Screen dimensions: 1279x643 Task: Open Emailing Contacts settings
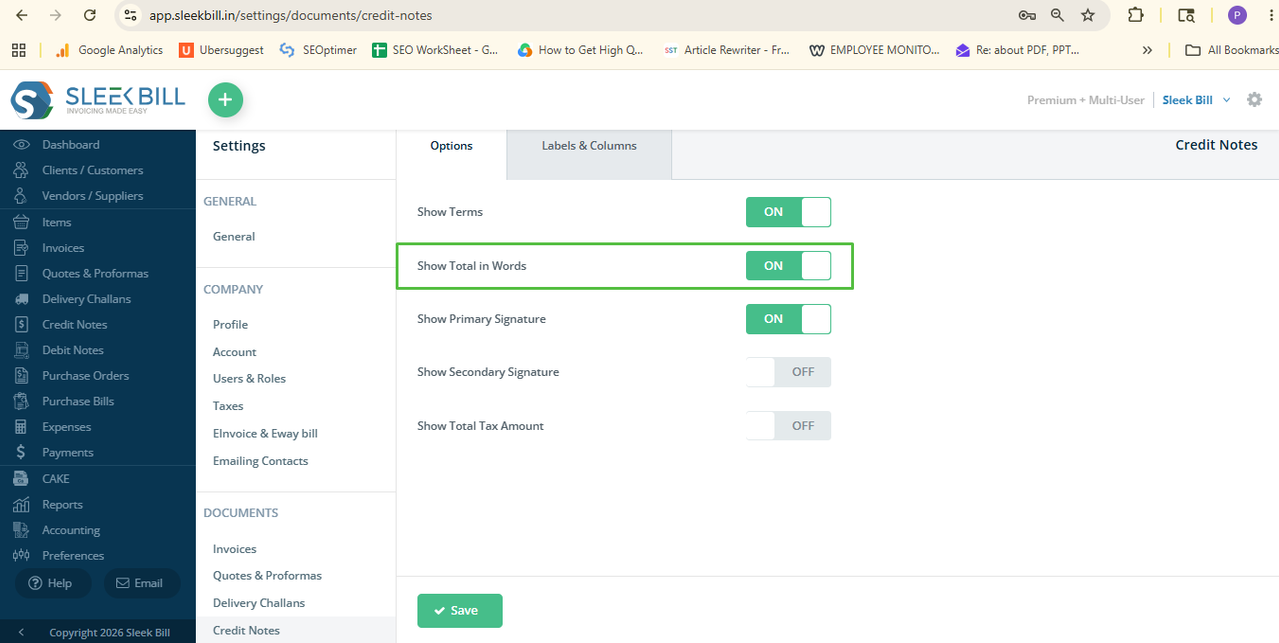(x=260, y=461)
